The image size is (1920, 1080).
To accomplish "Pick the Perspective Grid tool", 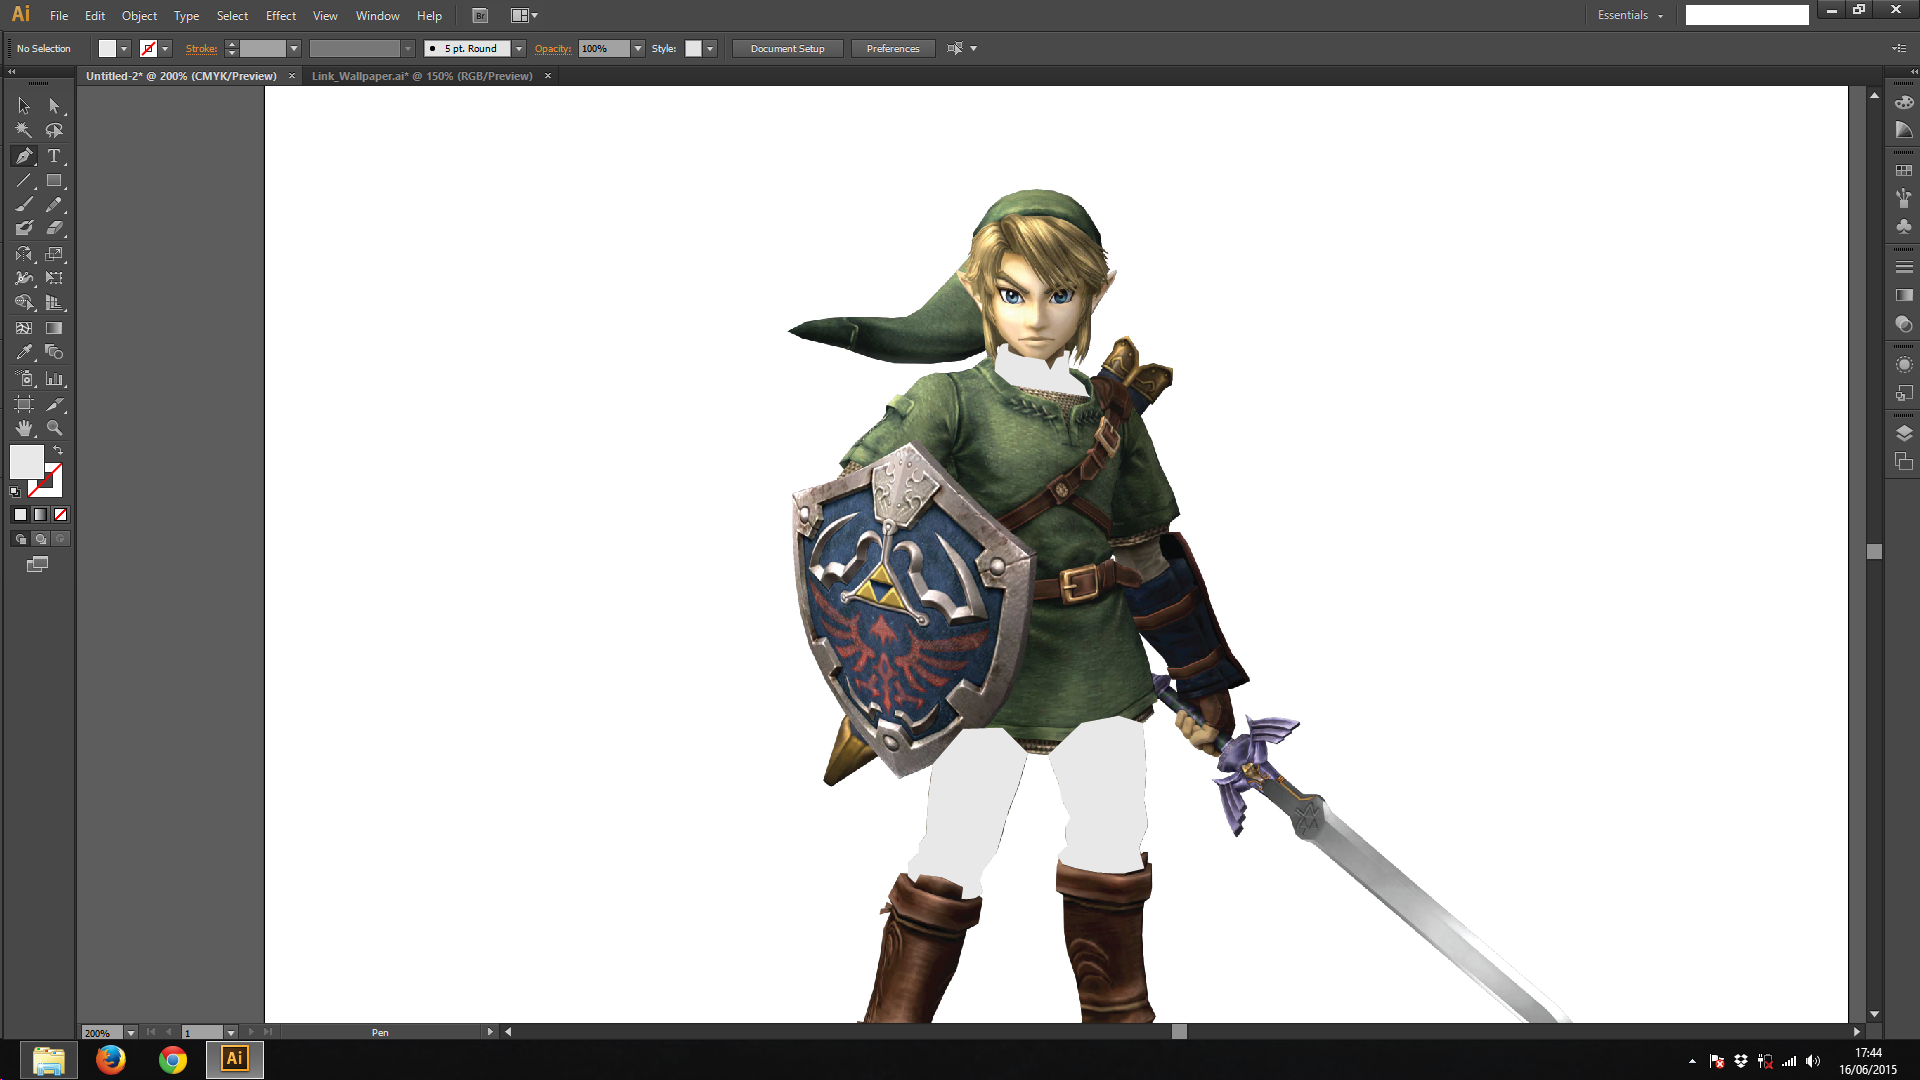I will pyautogui.click(x=54, y=302).
